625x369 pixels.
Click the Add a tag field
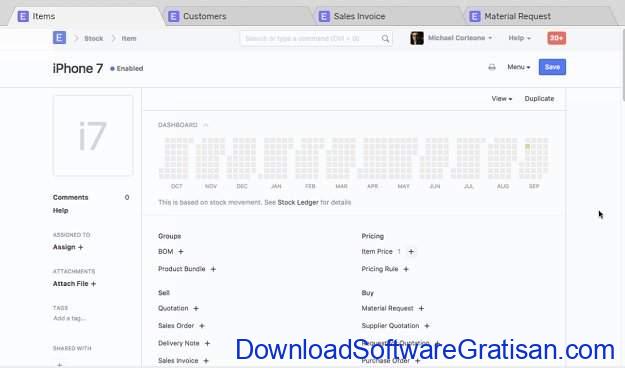coord(69,318)
